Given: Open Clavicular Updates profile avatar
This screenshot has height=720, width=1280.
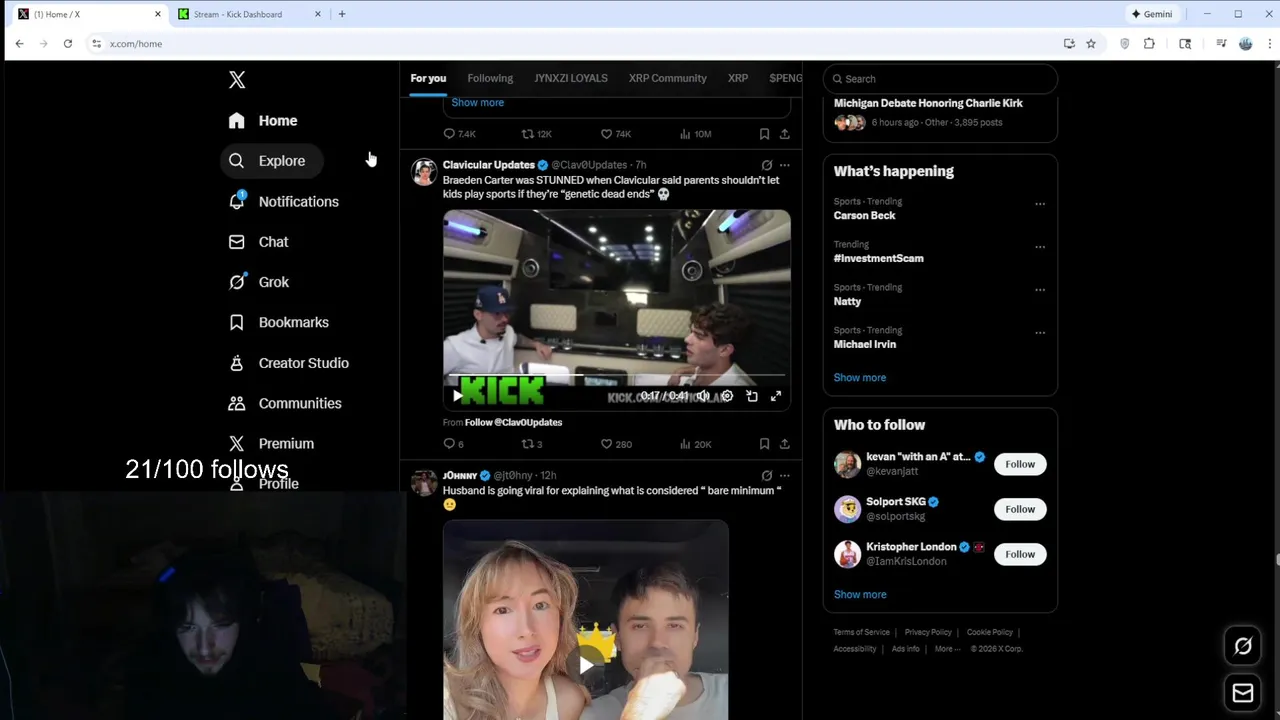Looking at the screenshot, I should (x=424, y=172).
